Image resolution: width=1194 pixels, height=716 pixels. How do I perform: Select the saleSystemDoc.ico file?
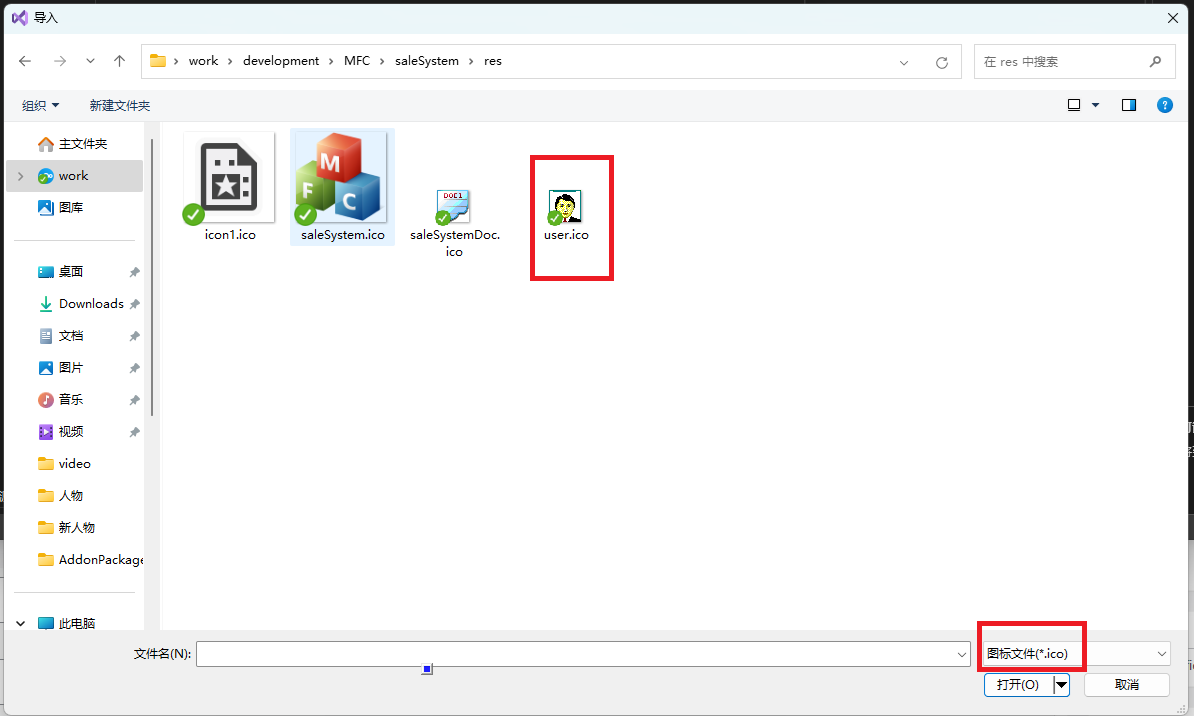pyautogui.click(x=454, y=208)
